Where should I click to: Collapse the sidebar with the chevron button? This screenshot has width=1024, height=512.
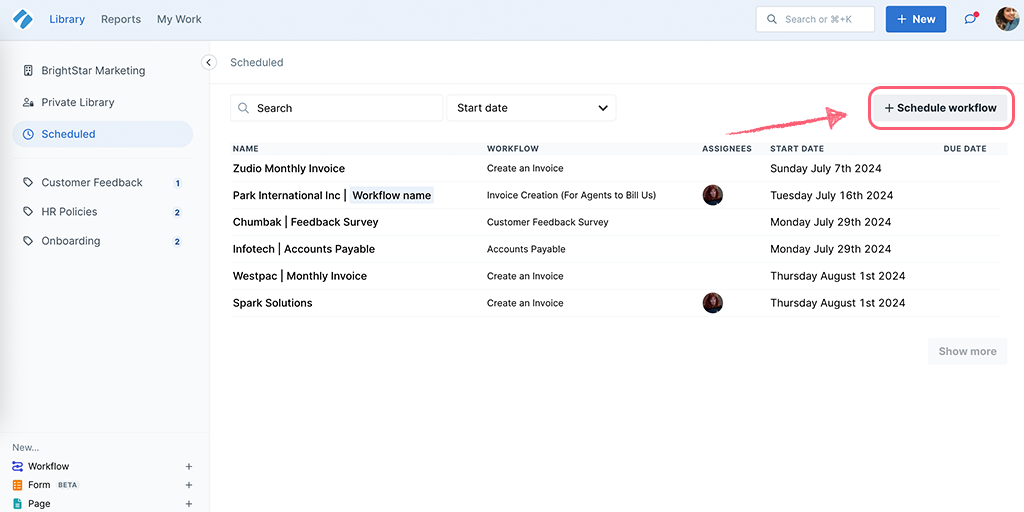tap(208, 63)
